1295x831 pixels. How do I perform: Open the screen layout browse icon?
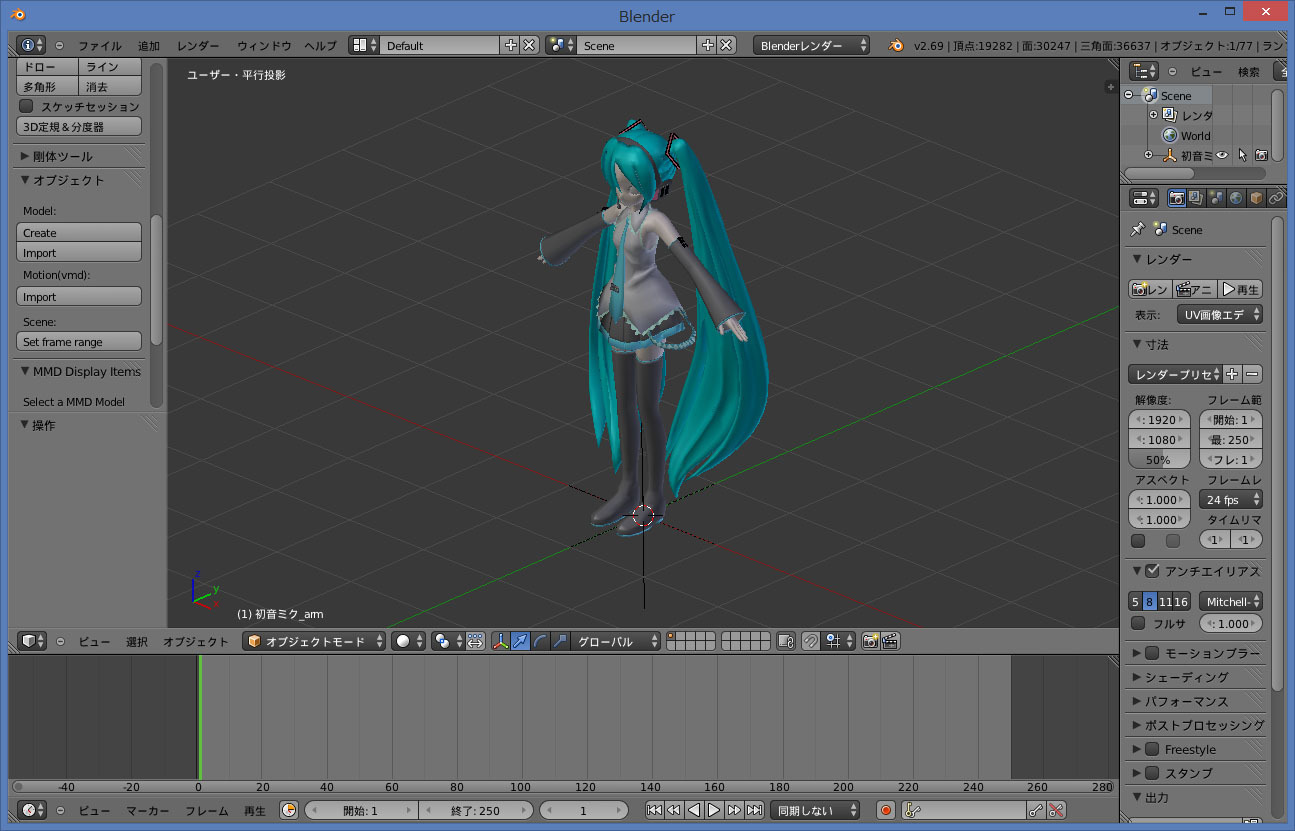pos(365,45)
